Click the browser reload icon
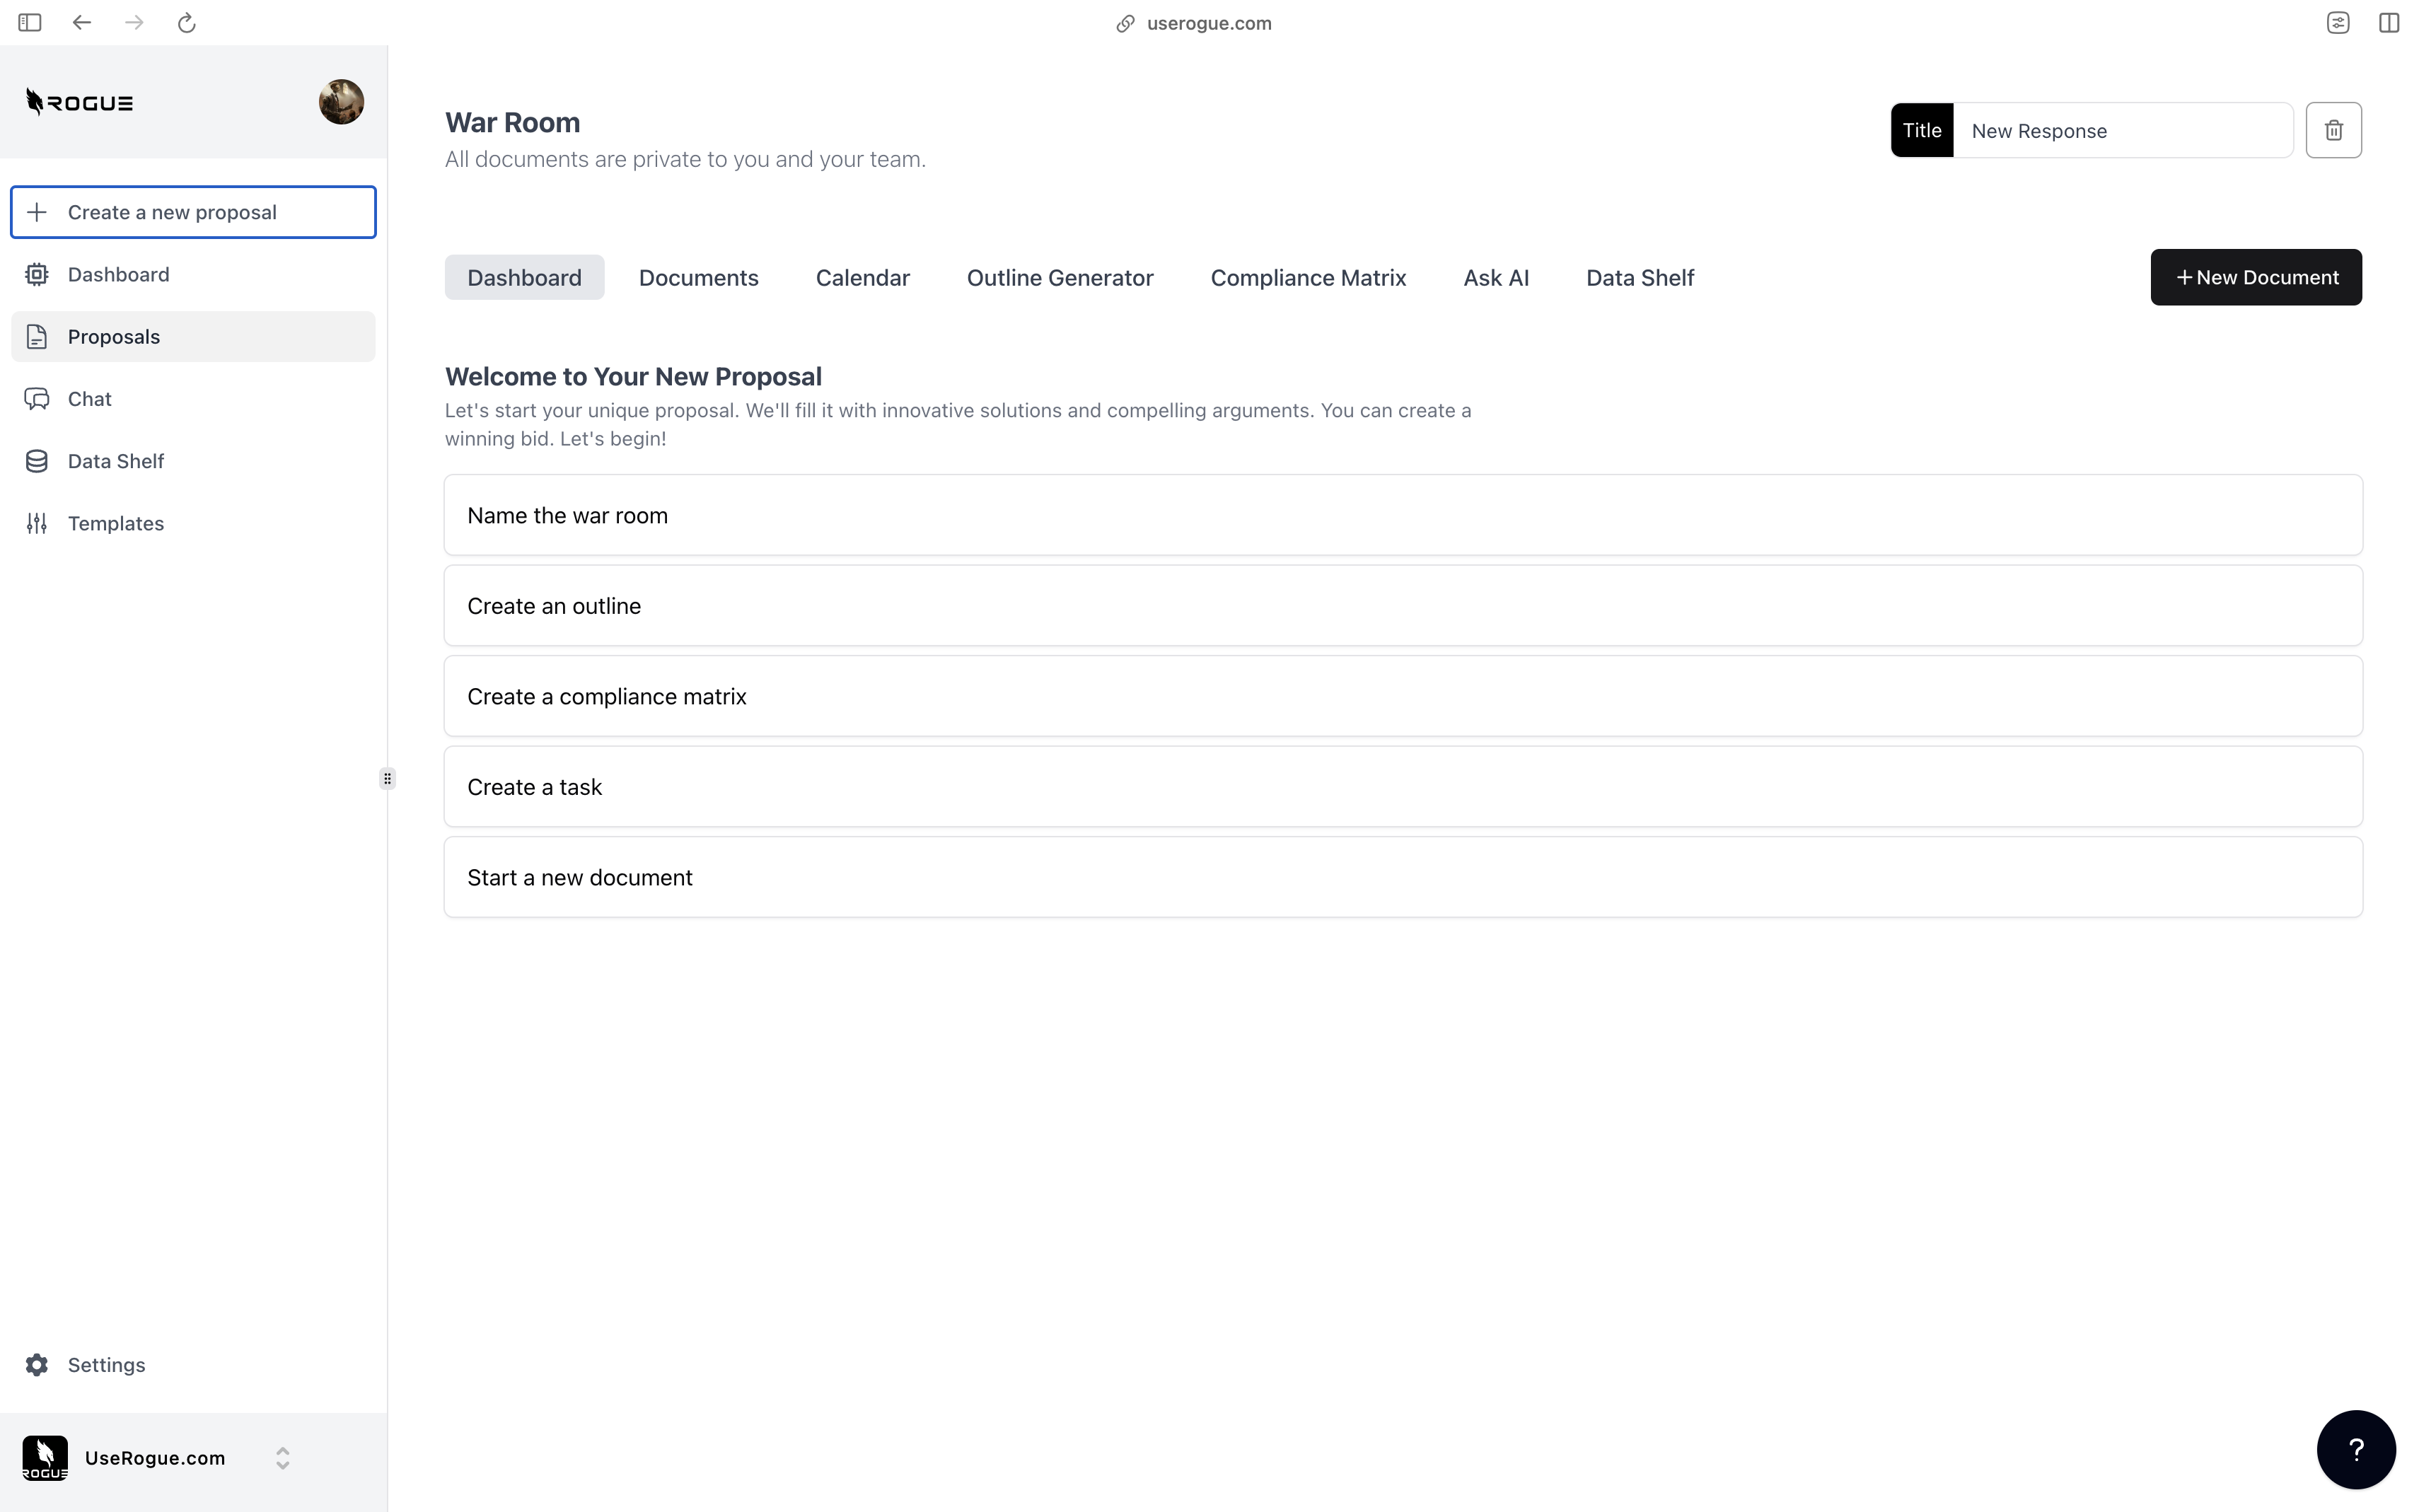This screenshot has height=1512, width=2419. [186, 23]
